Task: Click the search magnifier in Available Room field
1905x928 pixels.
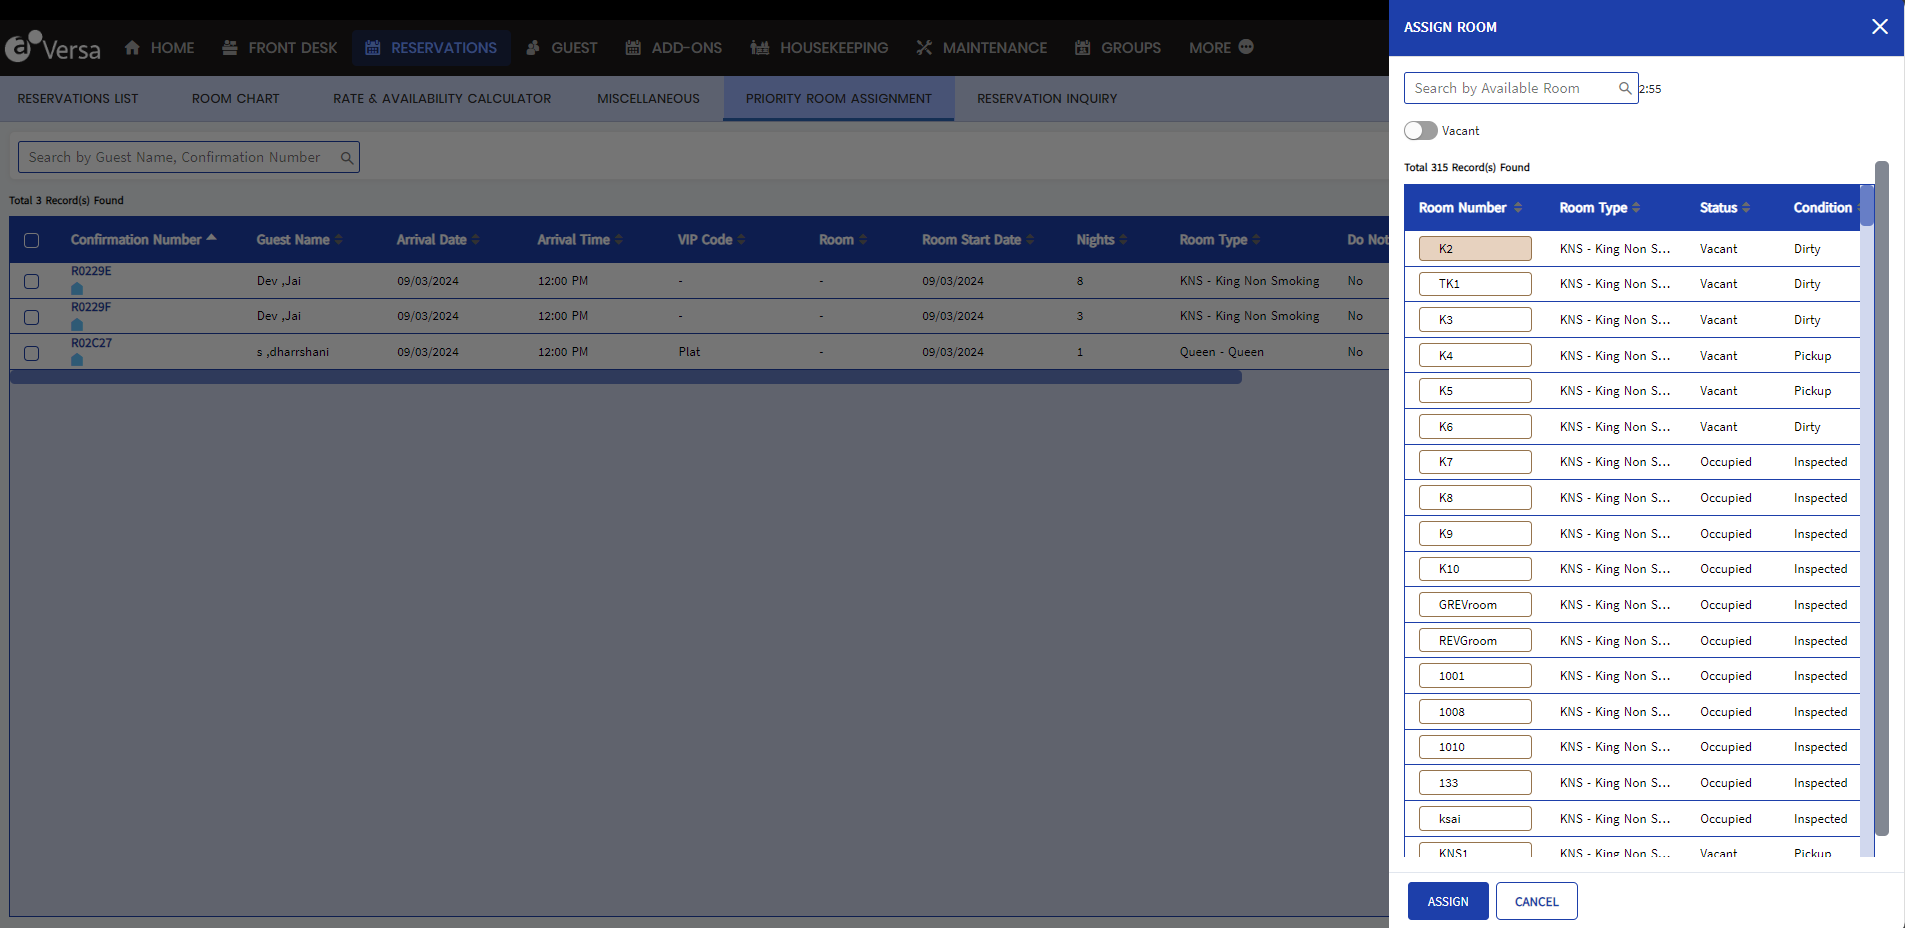Action: [x=1623, y=88]
